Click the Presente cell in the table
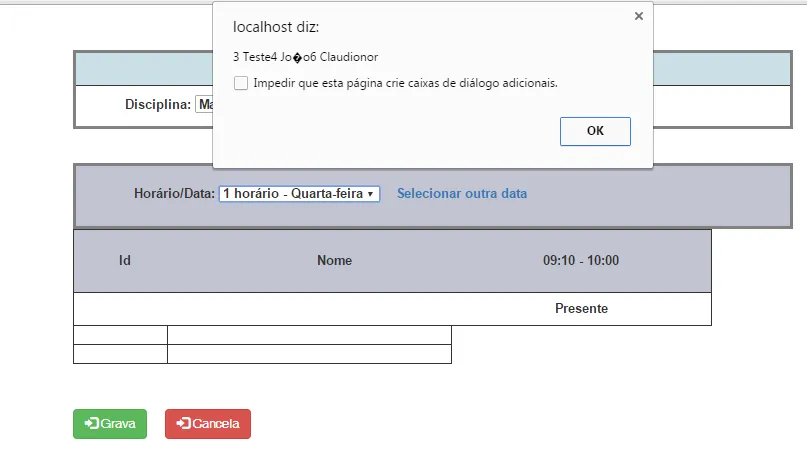This screenshot has width=807, height=457. [581, 309]
